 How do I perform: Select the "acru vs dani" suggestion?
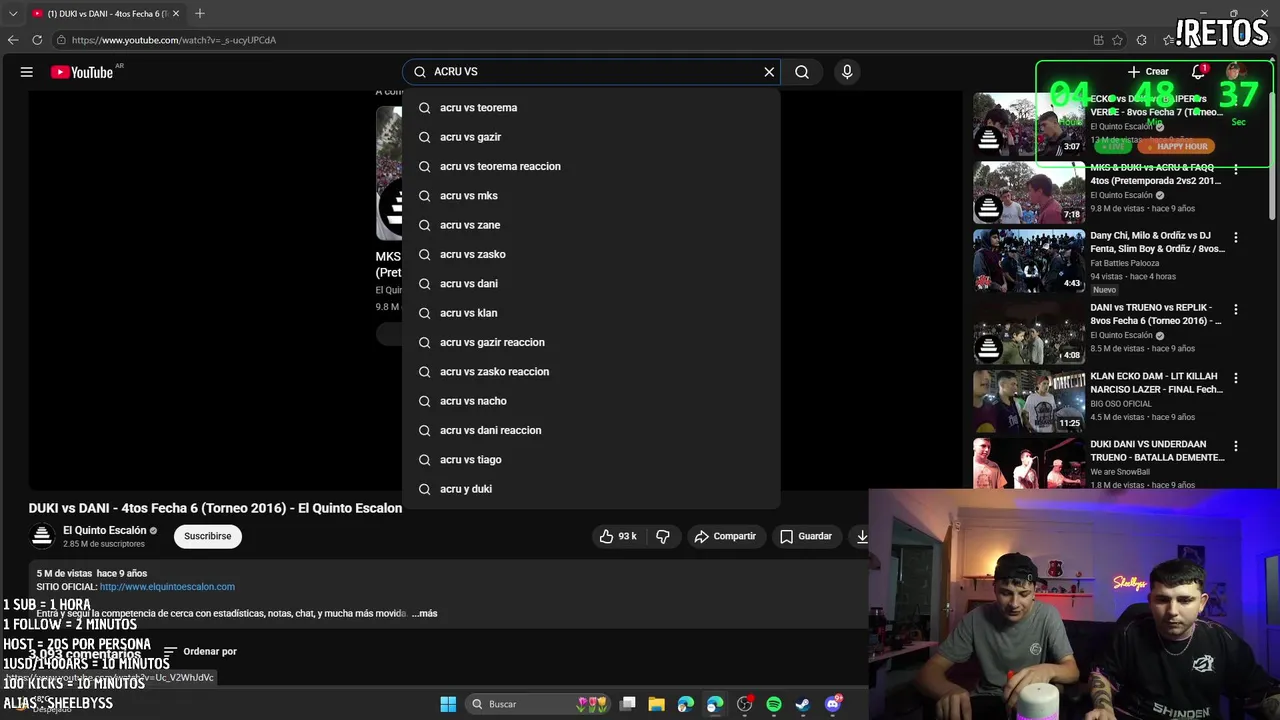pyautogui.click(x=591, y=284)
